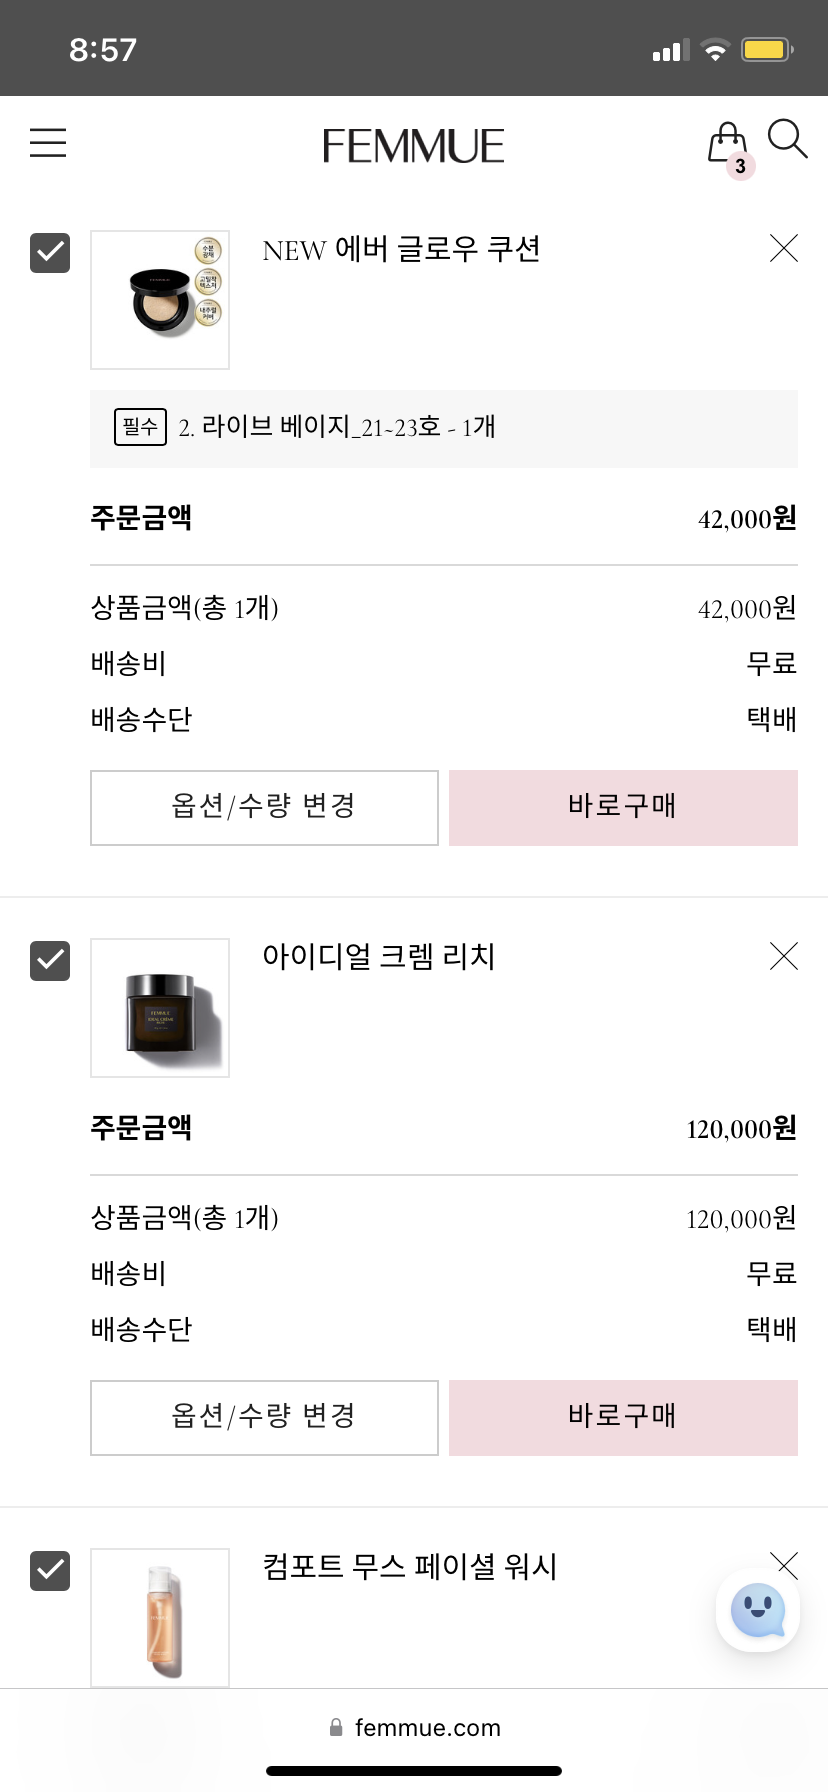
Task: Open the hamburger menu
Action: 48,143
